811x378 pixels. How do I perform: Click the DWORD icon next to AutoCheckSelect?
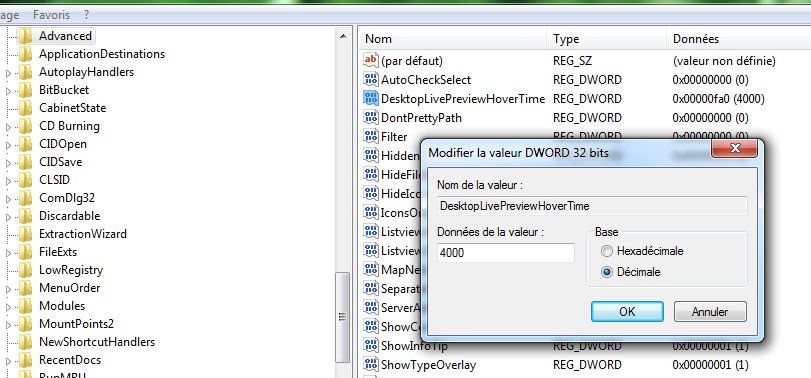[371, 80]
